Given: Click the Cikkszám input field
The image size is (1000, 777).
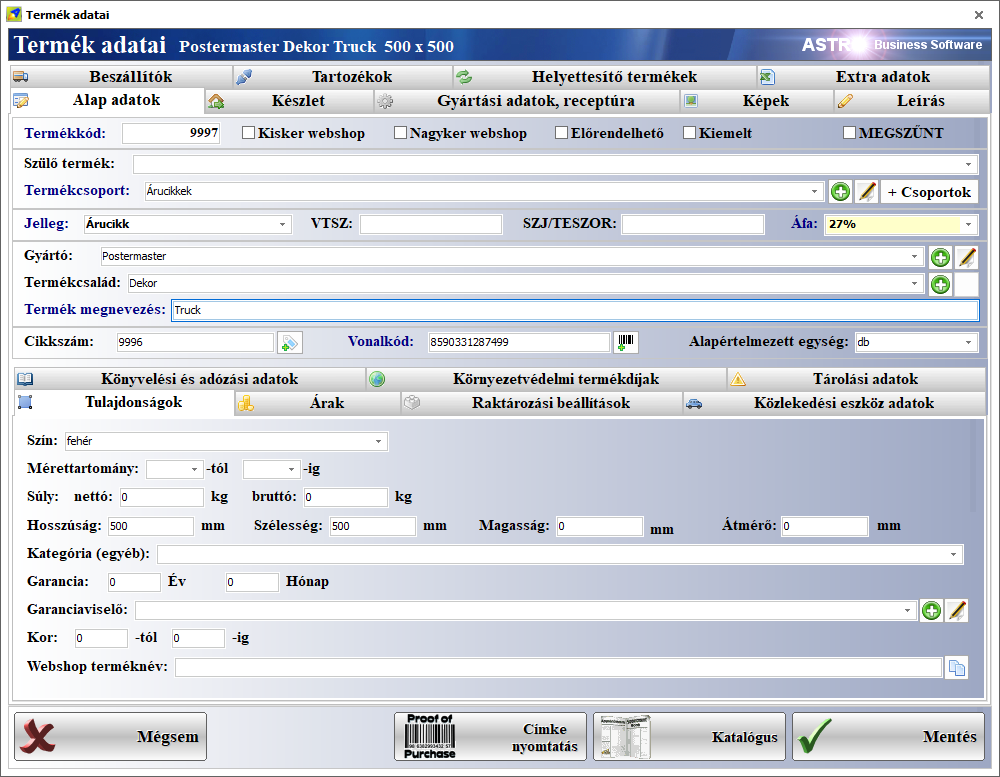Looking at the screenshot, I should (x=195, y=343).
